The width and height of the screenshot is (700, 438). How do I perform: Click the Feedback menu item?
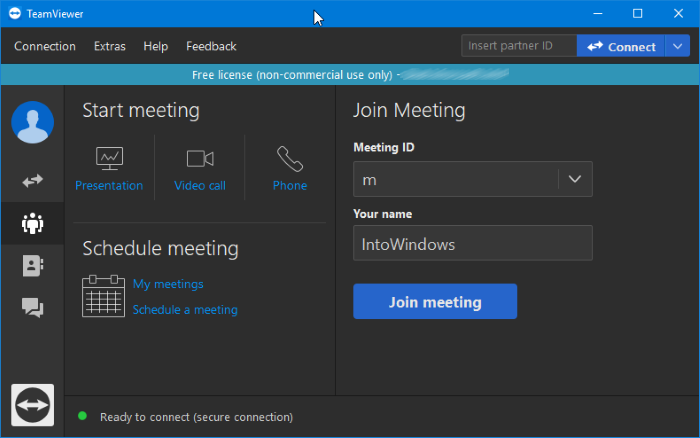pos(211,46)
